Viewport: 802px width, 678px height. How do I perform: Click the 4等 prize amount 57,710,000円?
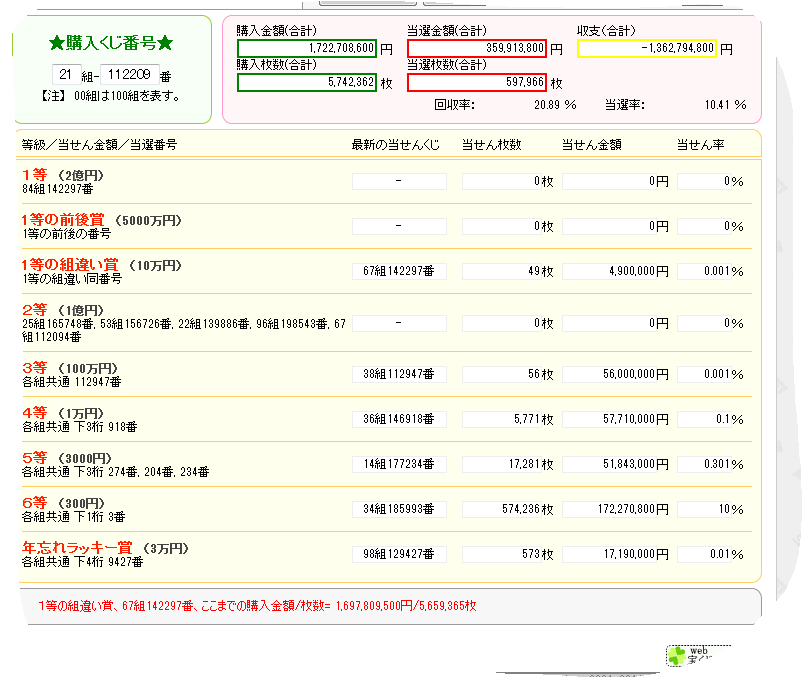click(616, 419)
